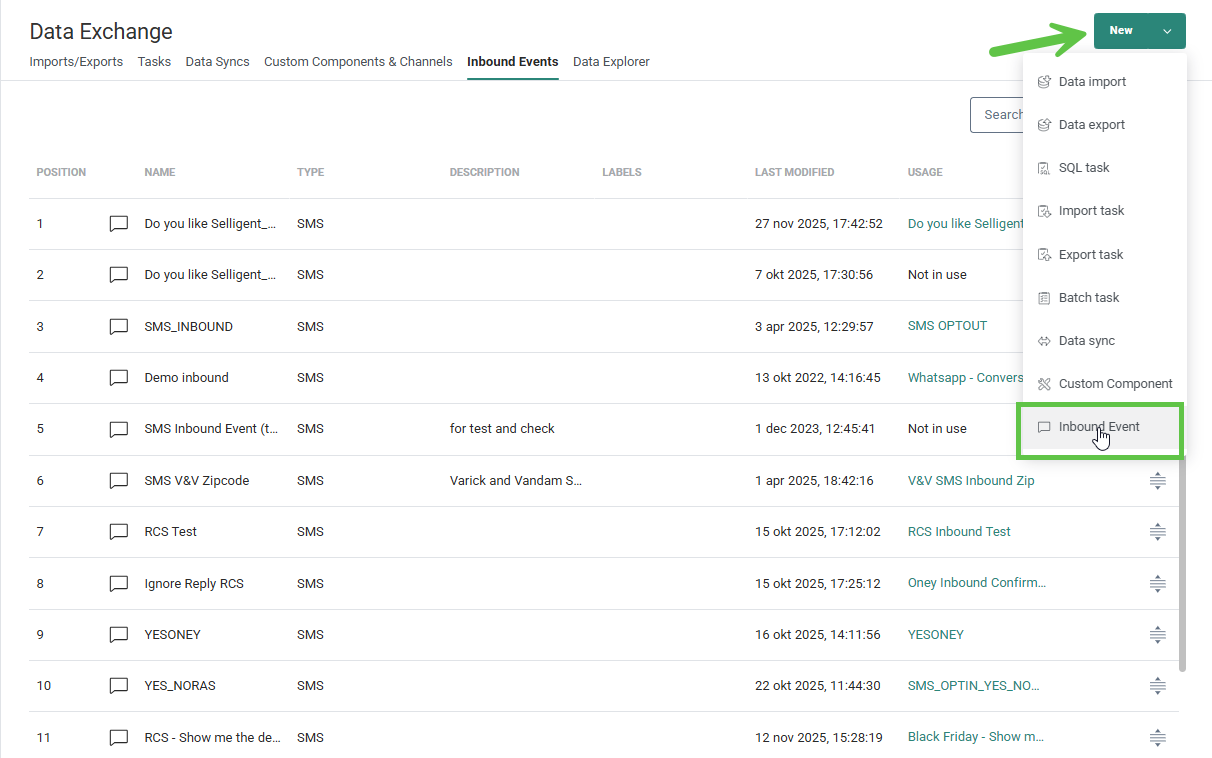Choose Export task in the New menu
This screenshot has height=758, width=1212.
(x=1091, y=255)
